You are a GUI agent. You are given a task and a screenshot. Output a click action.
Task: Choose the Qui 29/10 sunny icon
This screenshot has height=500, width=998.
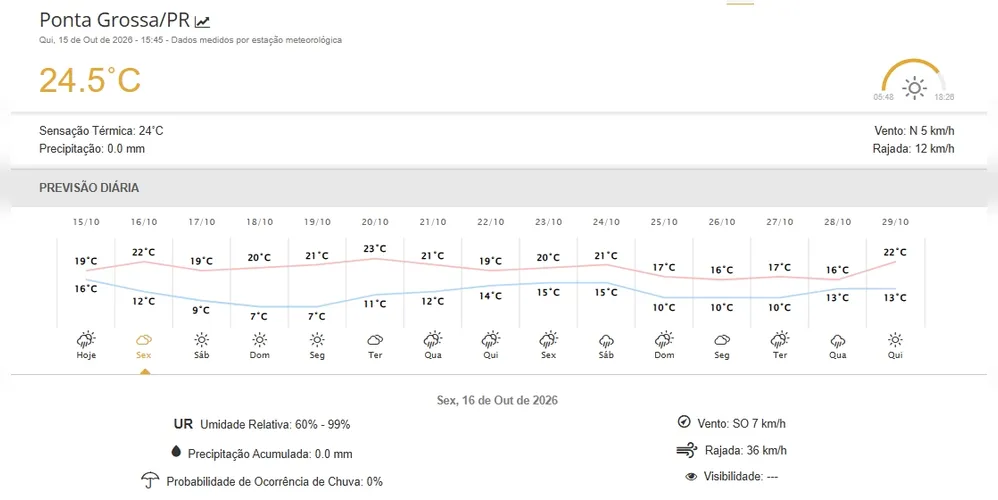[896, 340]
